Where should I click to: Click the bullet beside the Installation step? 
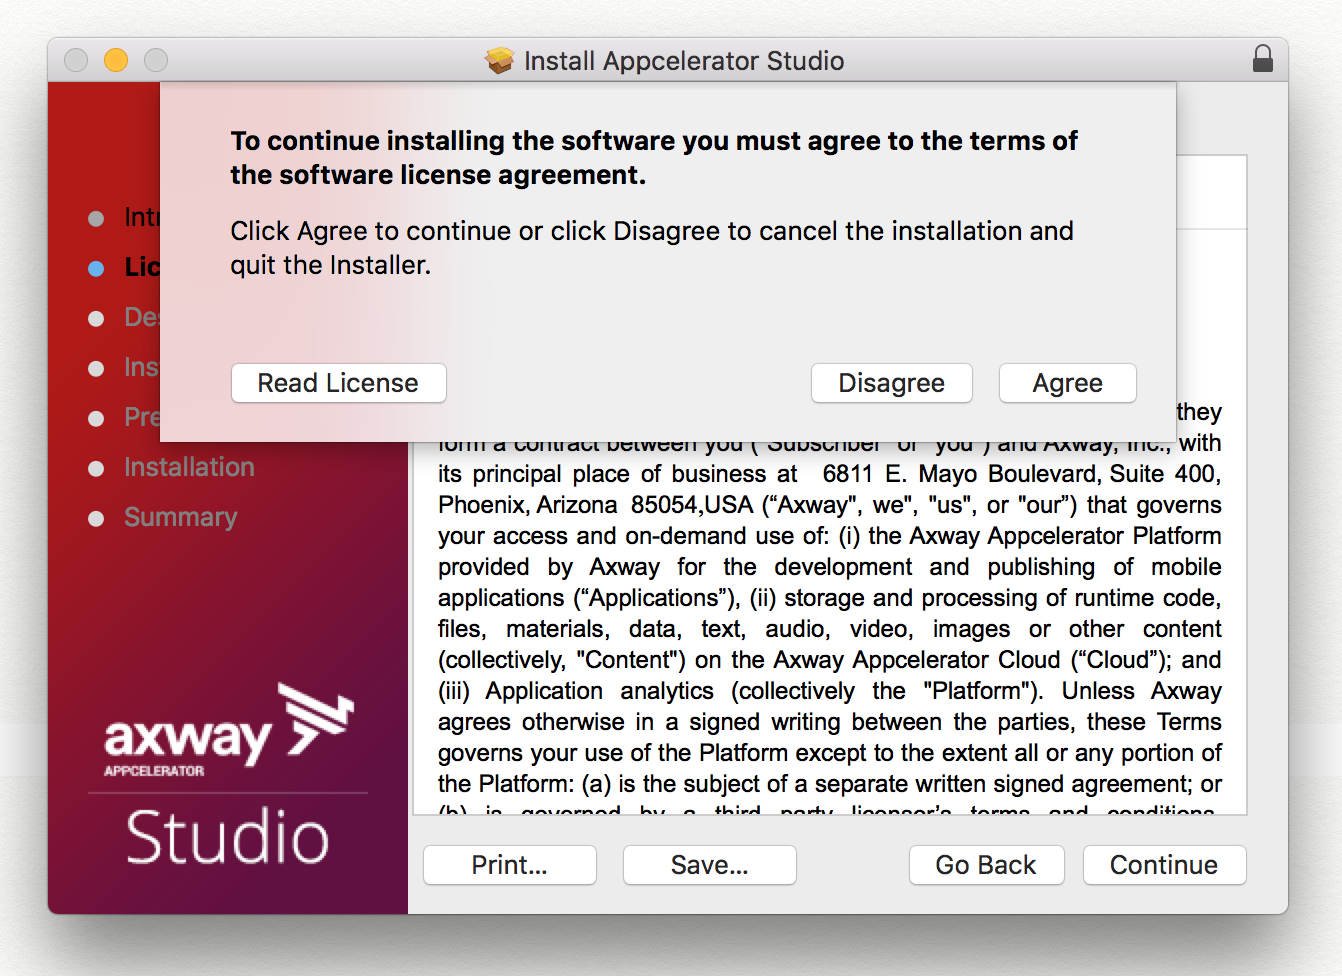96,468
